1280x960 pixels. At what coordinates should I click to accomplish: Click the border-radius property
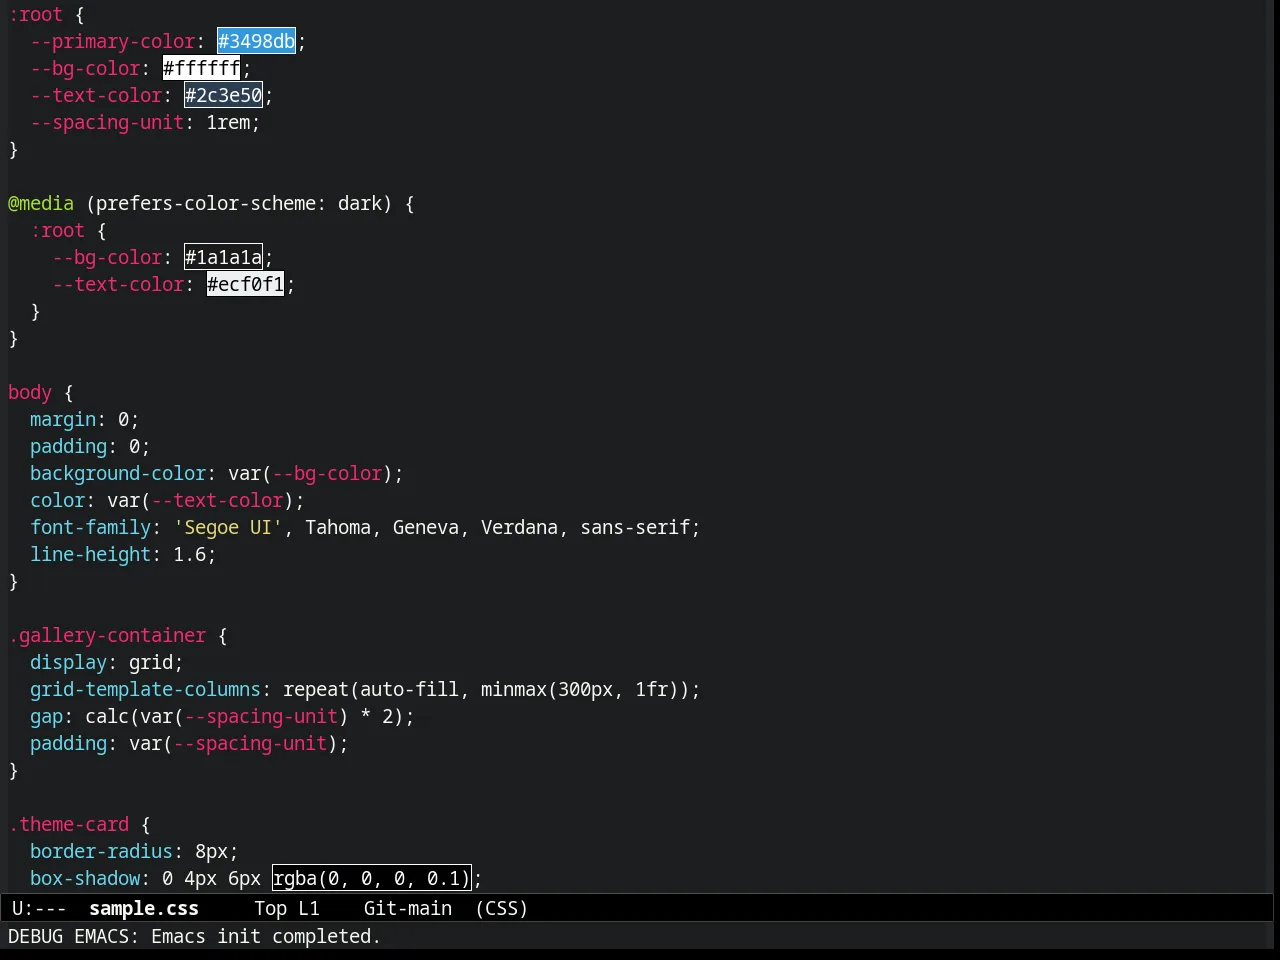[101, 851]
